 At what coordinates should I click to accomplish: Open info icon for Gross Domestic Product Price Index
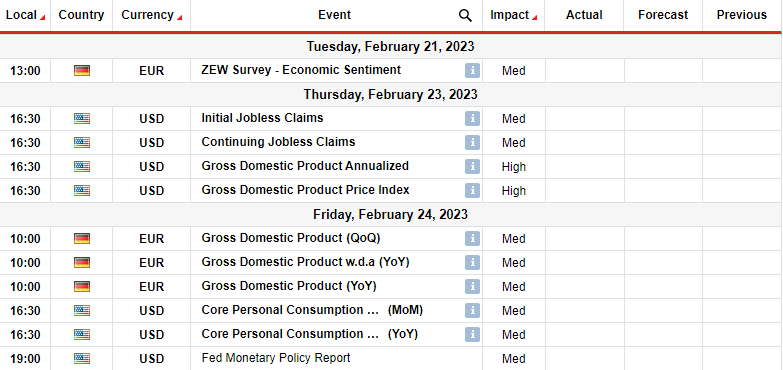click(x=472, y=190)
